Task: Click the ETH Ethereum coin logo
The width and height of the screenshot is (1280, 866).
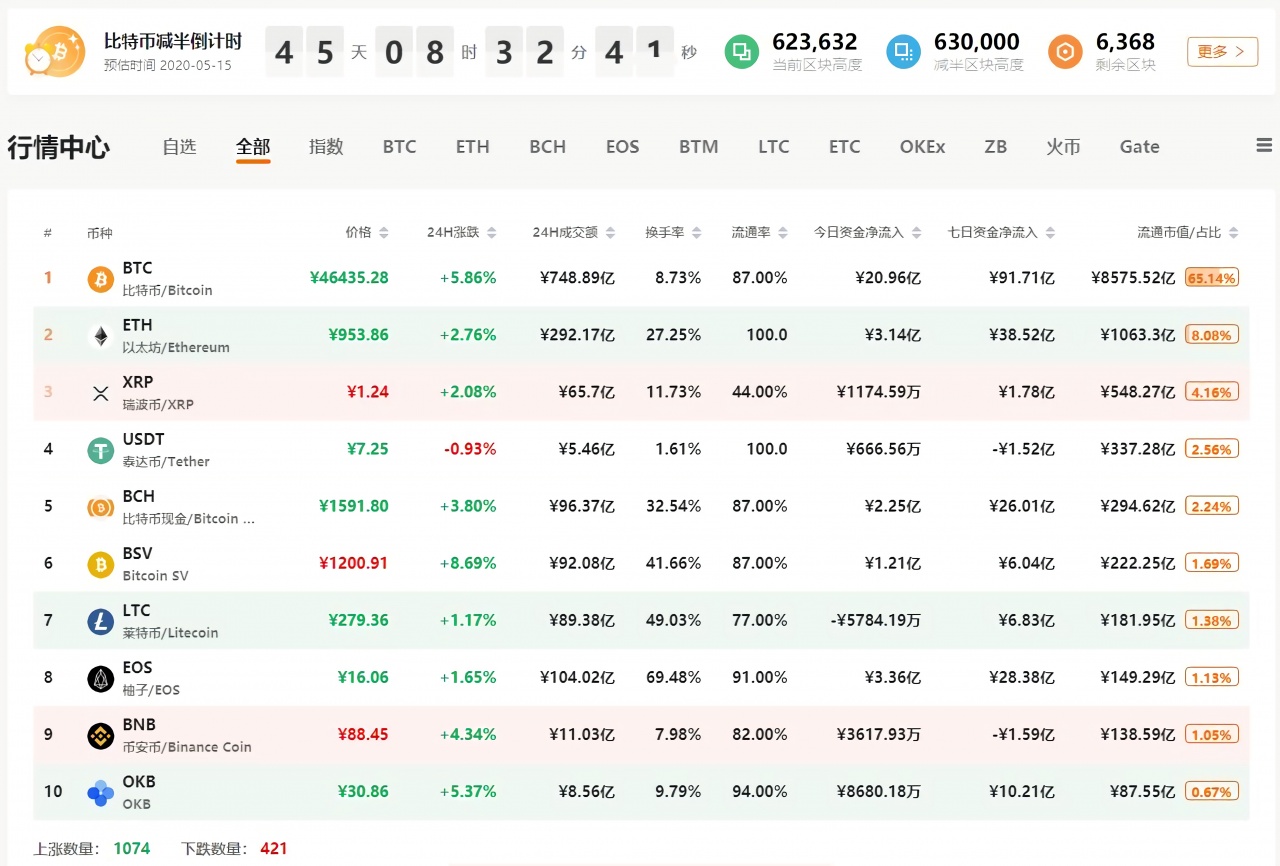Action: pyautogui.click(x=100, y=336)
